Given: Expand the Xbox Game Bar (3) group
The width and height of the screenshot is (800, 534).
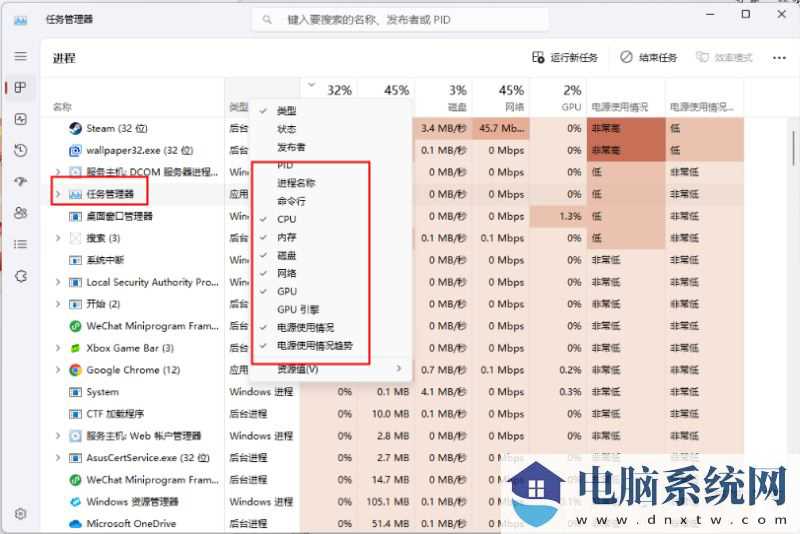Looking at the screenshot, I should coord(58,348).
